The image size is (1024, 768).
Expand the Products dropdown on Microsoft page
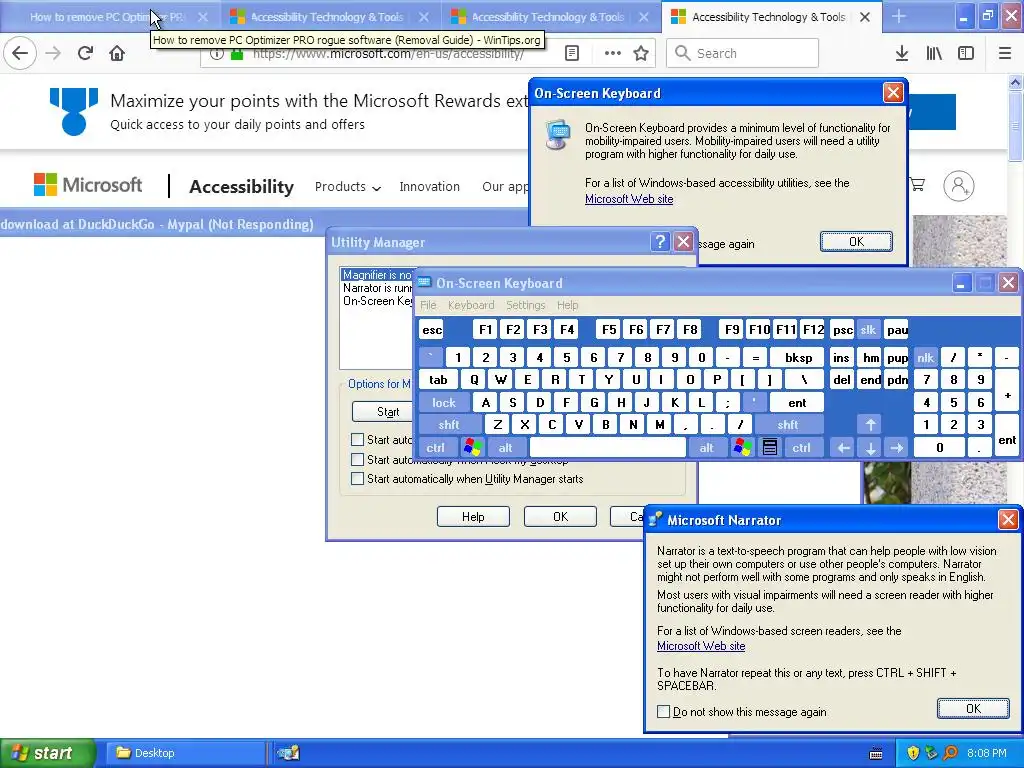[x=347, y=187]
